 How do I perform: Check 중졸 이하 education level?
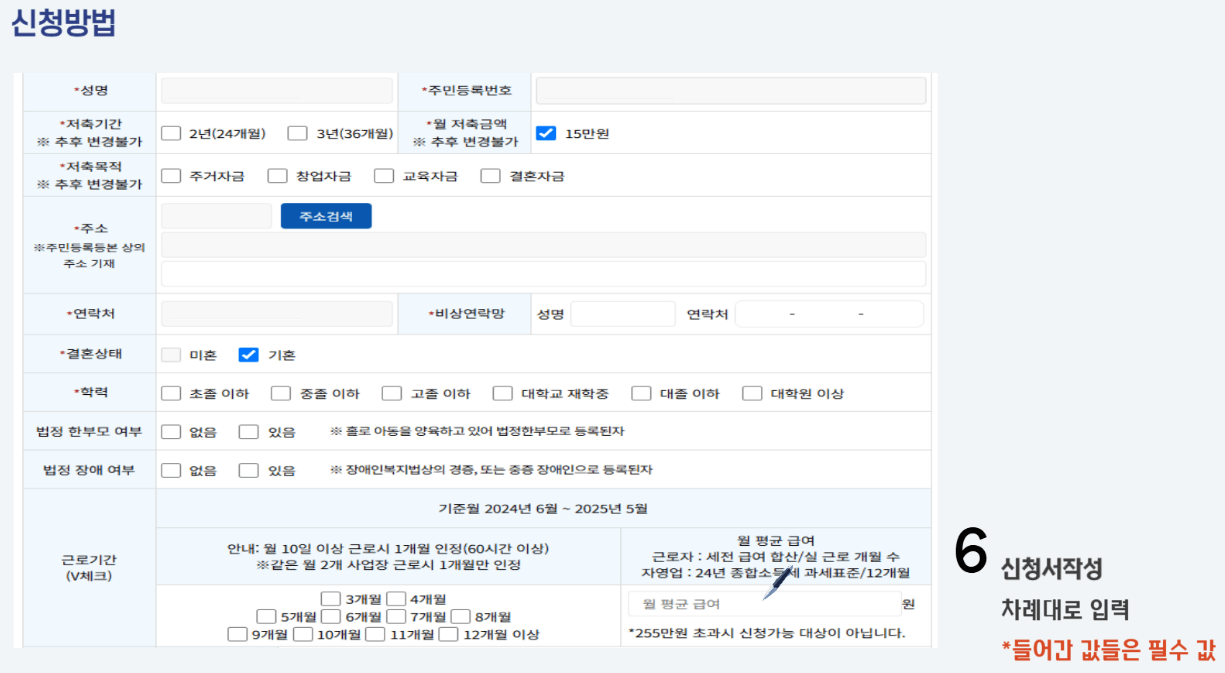(281, 394)
